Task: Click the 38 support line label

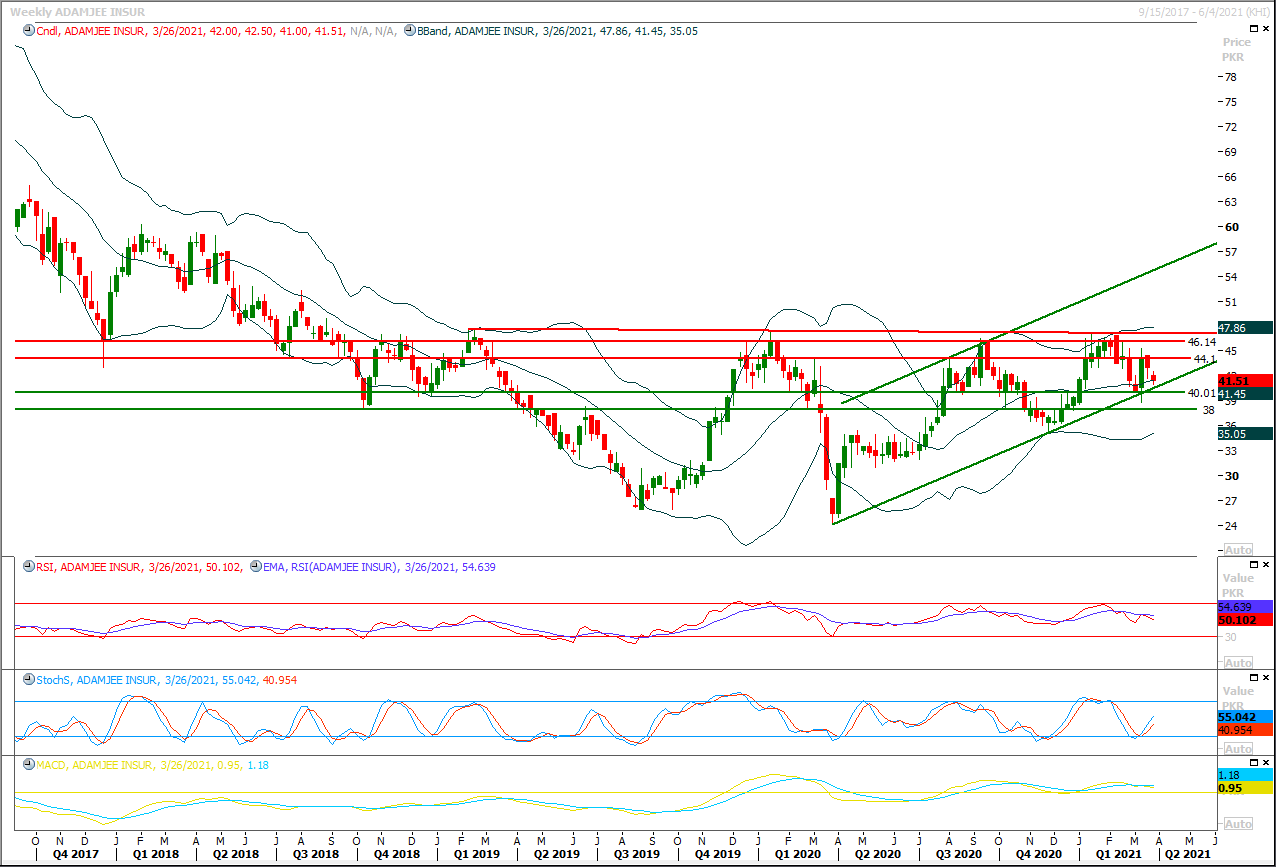Action: coord(1208,410)
